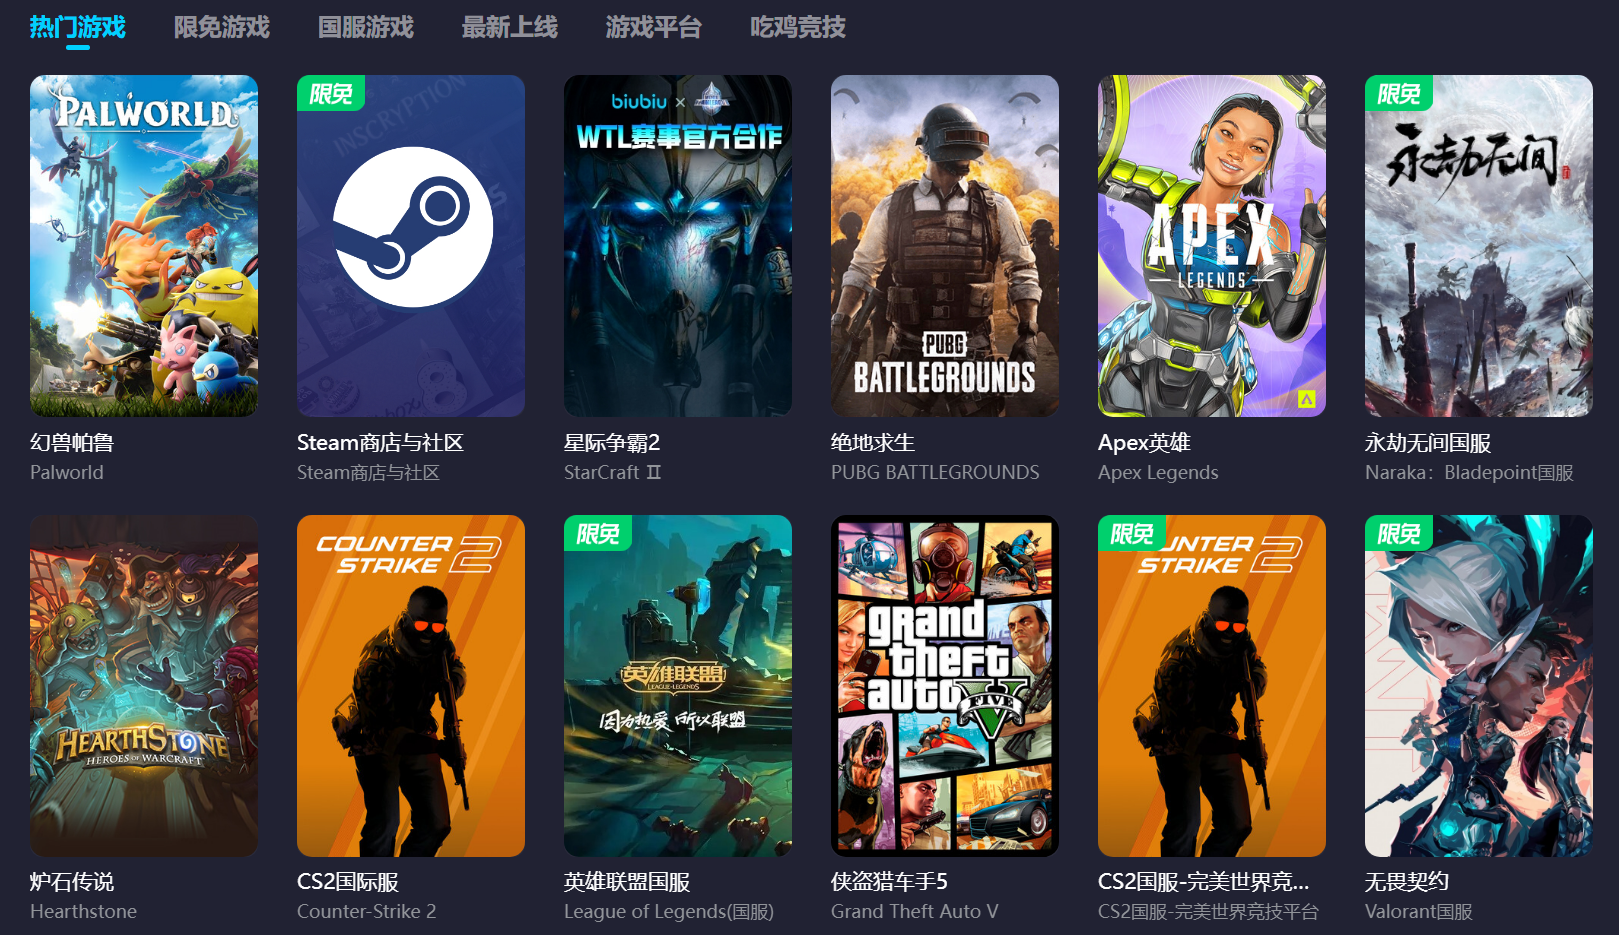Open the CS2国际服 Counter-Strike 2 cover
The width and height of the screenshot is (1619, 935).
tap(411, 686)
